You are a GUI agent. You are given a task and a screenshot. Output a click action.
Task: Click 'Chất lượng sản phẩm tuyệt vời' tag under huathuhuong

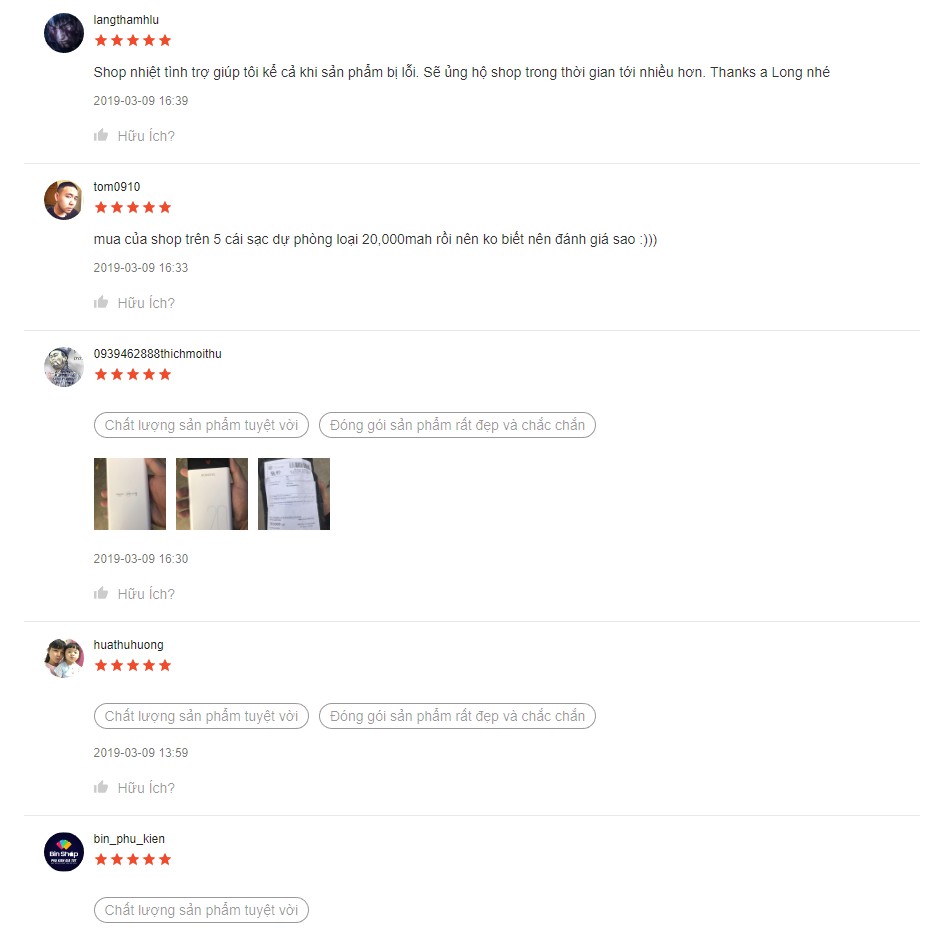[201, 716]
